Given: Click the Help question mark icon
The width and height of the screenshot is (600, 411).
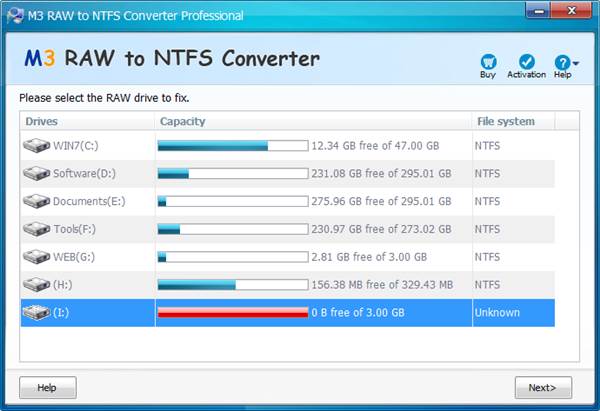Looking at the screenshot, I should coord(562,62).
